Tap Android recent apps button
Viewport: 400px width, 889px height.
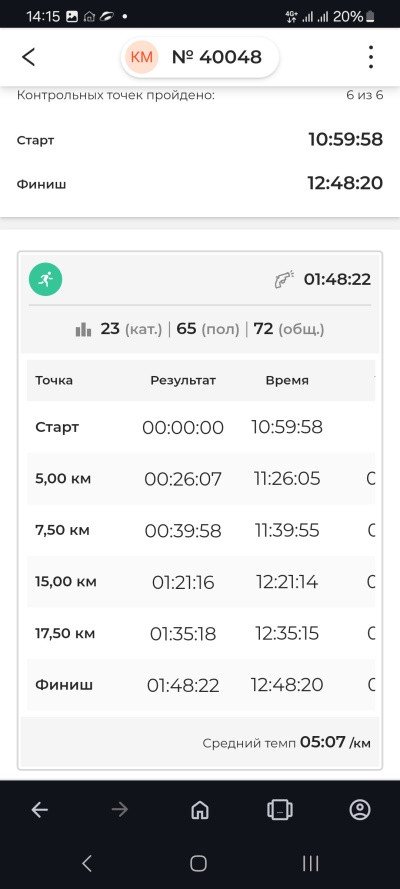click(x=310, y=863)
